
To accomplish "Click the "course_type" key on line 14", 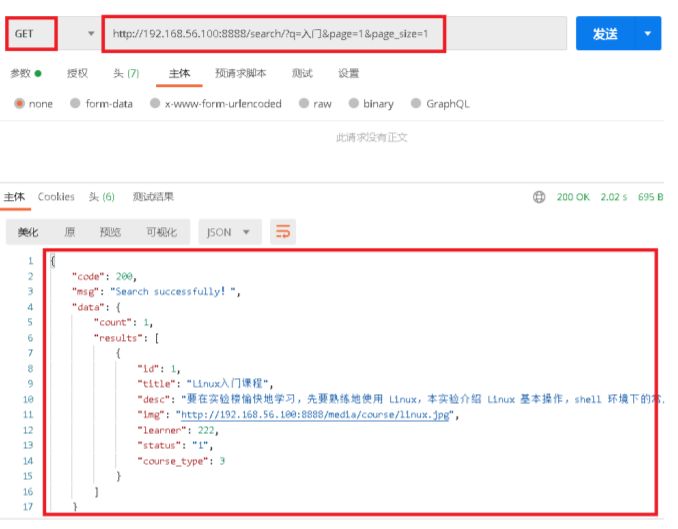I will 173,461.
